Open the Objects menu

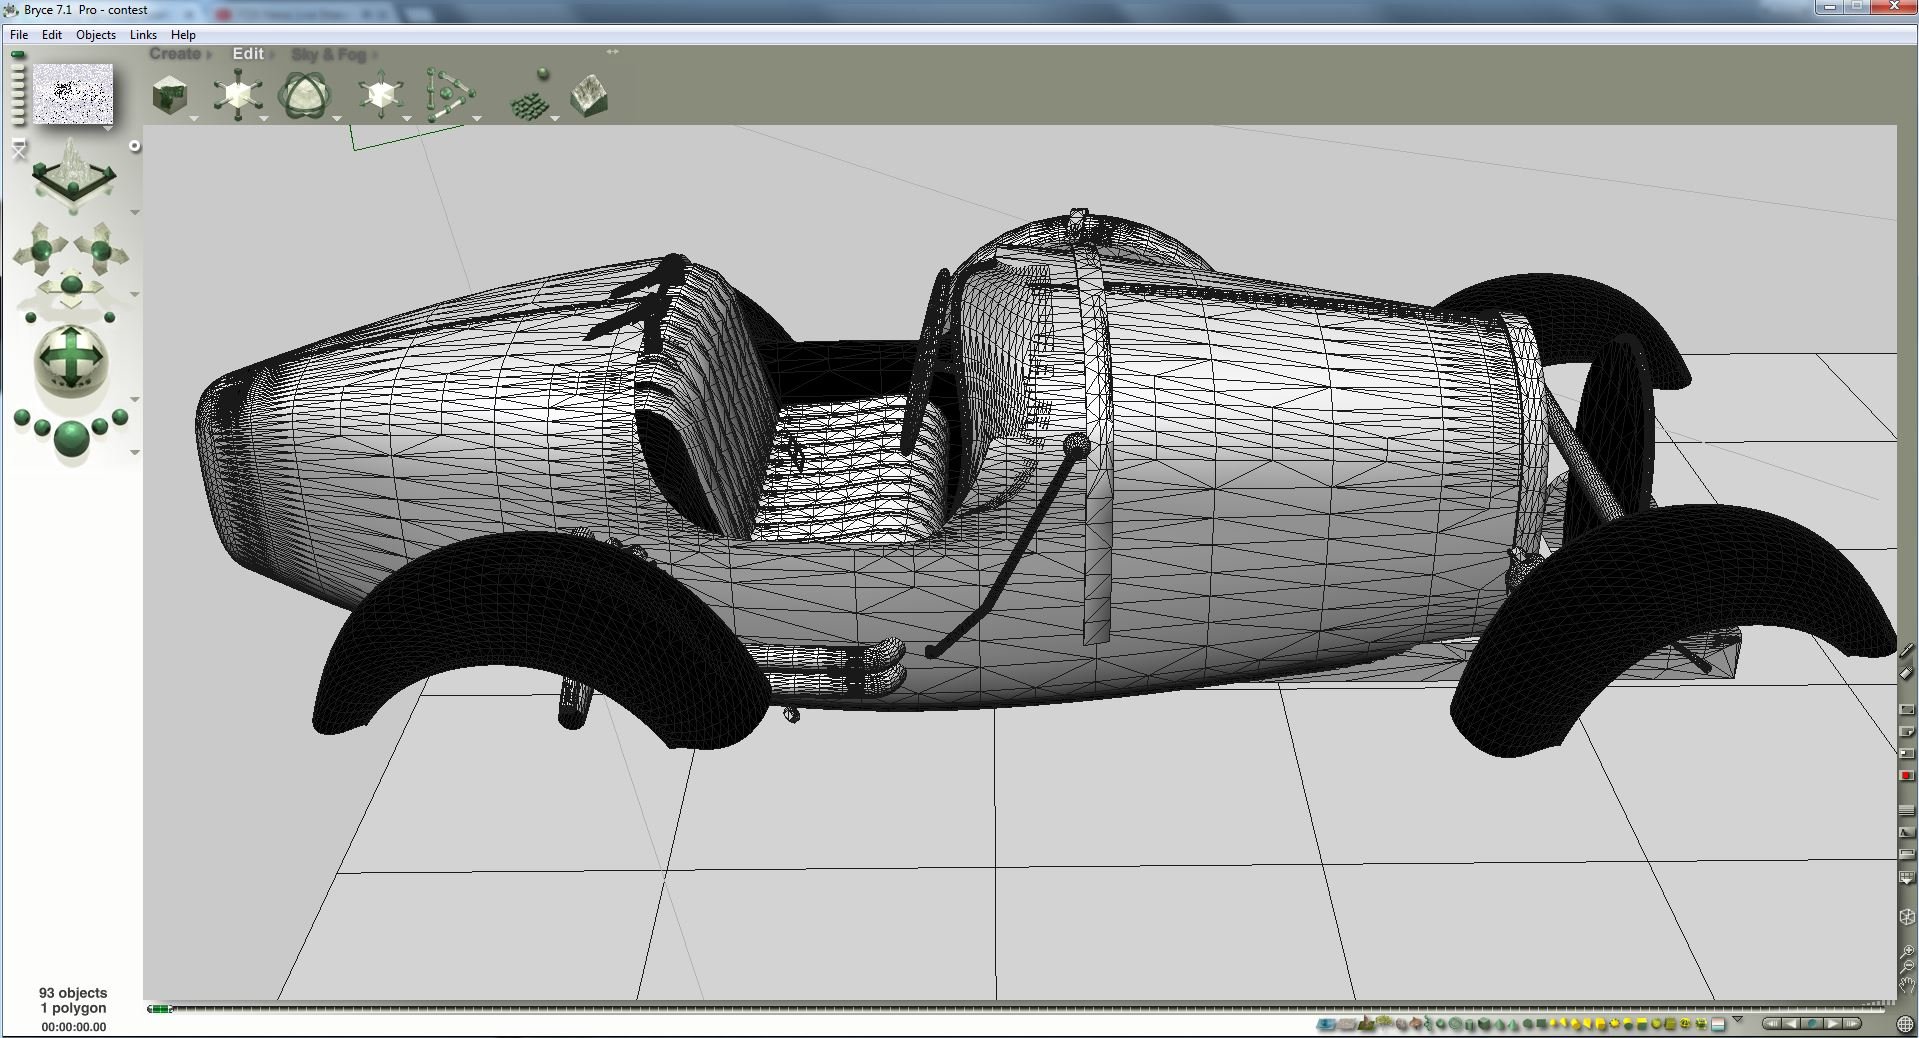click(96, 34)
